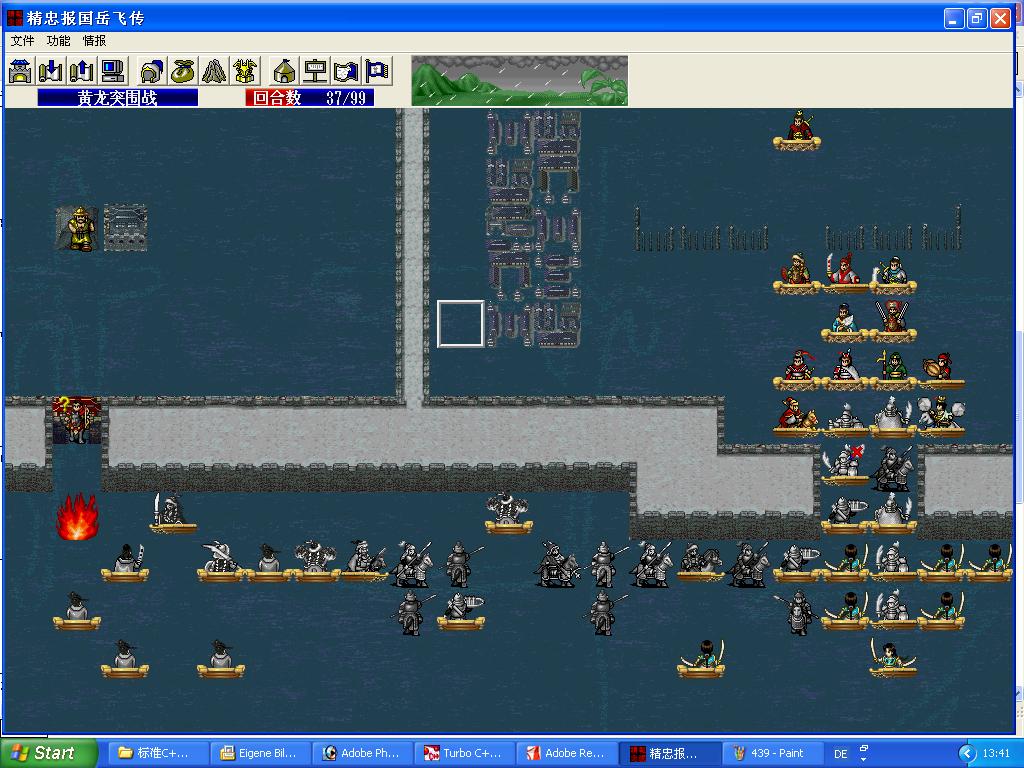The image size is (1024, 768).
Task: Switch to Eigene Bil... taskbar window
Action: click(260, 753)
